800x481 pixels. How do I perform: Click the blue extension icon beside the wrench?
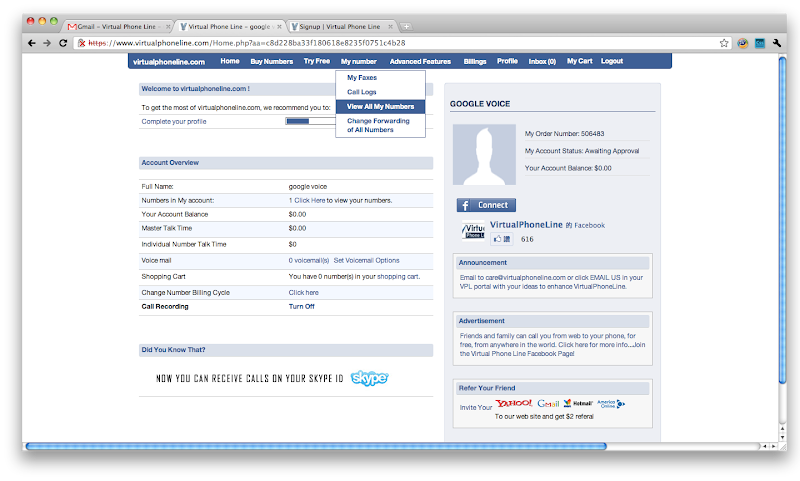(760, 43)
